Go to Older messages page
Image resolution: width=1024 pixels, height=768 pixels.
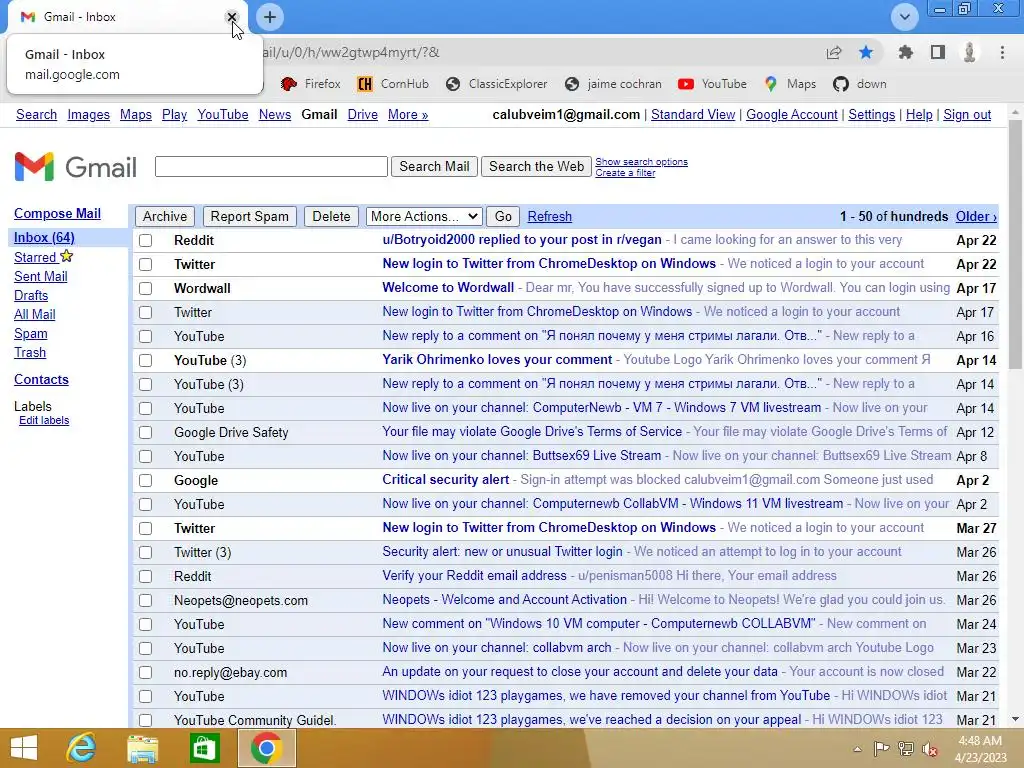976,216
